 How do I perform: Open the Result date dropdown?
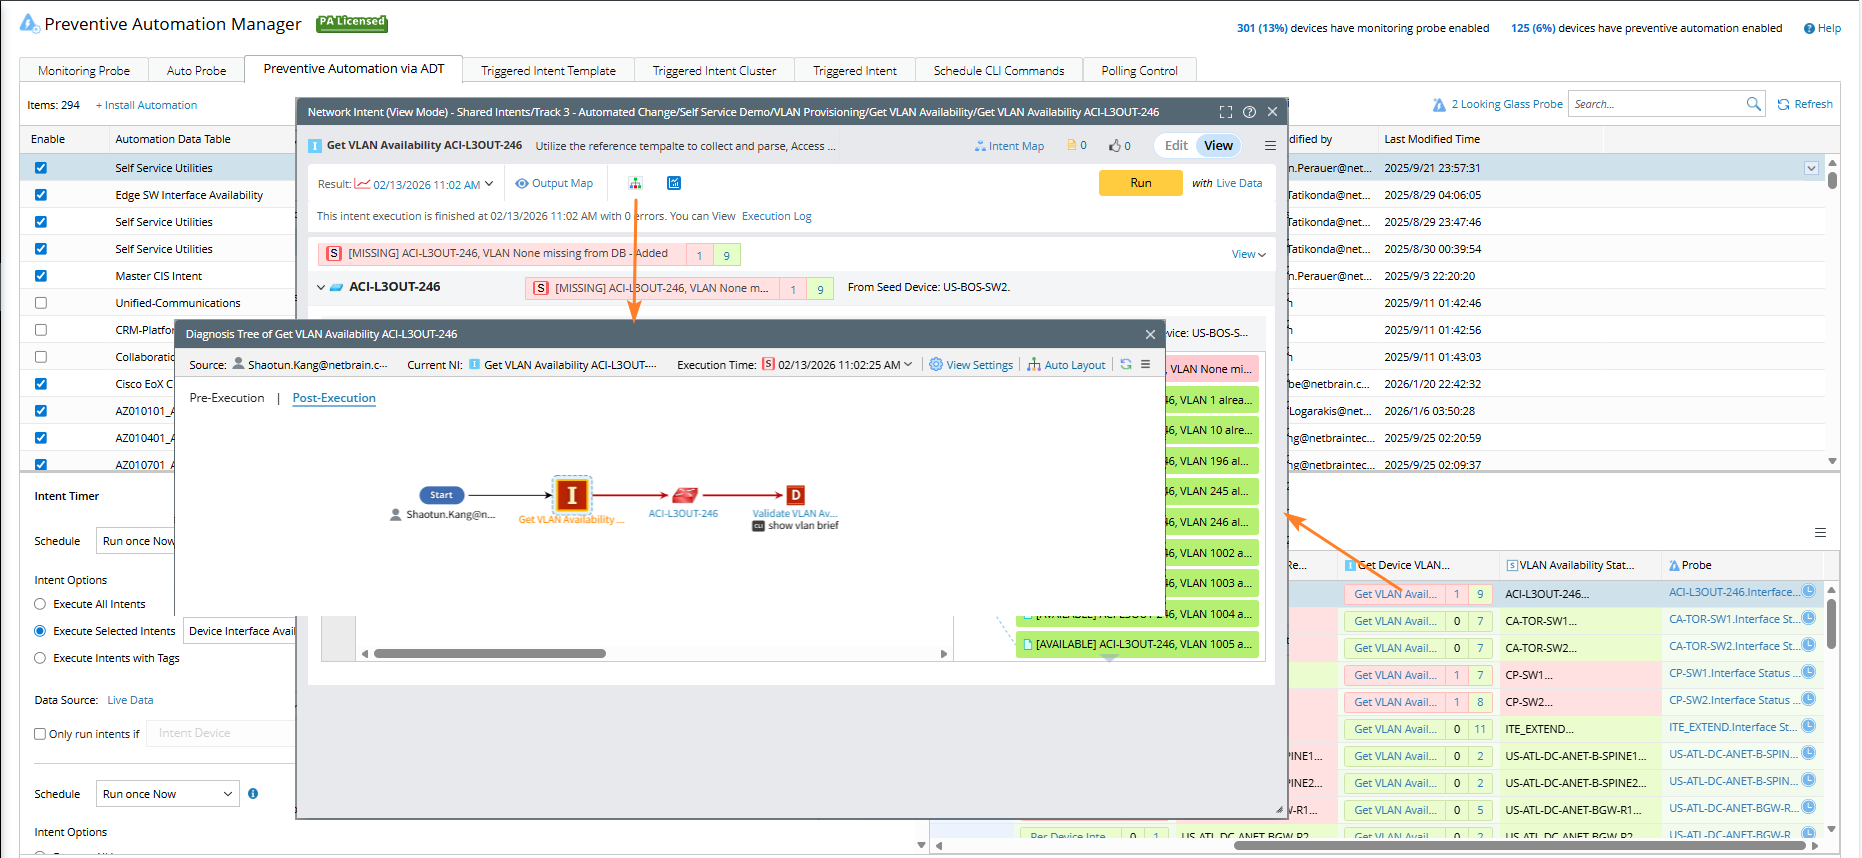[489, 184]
